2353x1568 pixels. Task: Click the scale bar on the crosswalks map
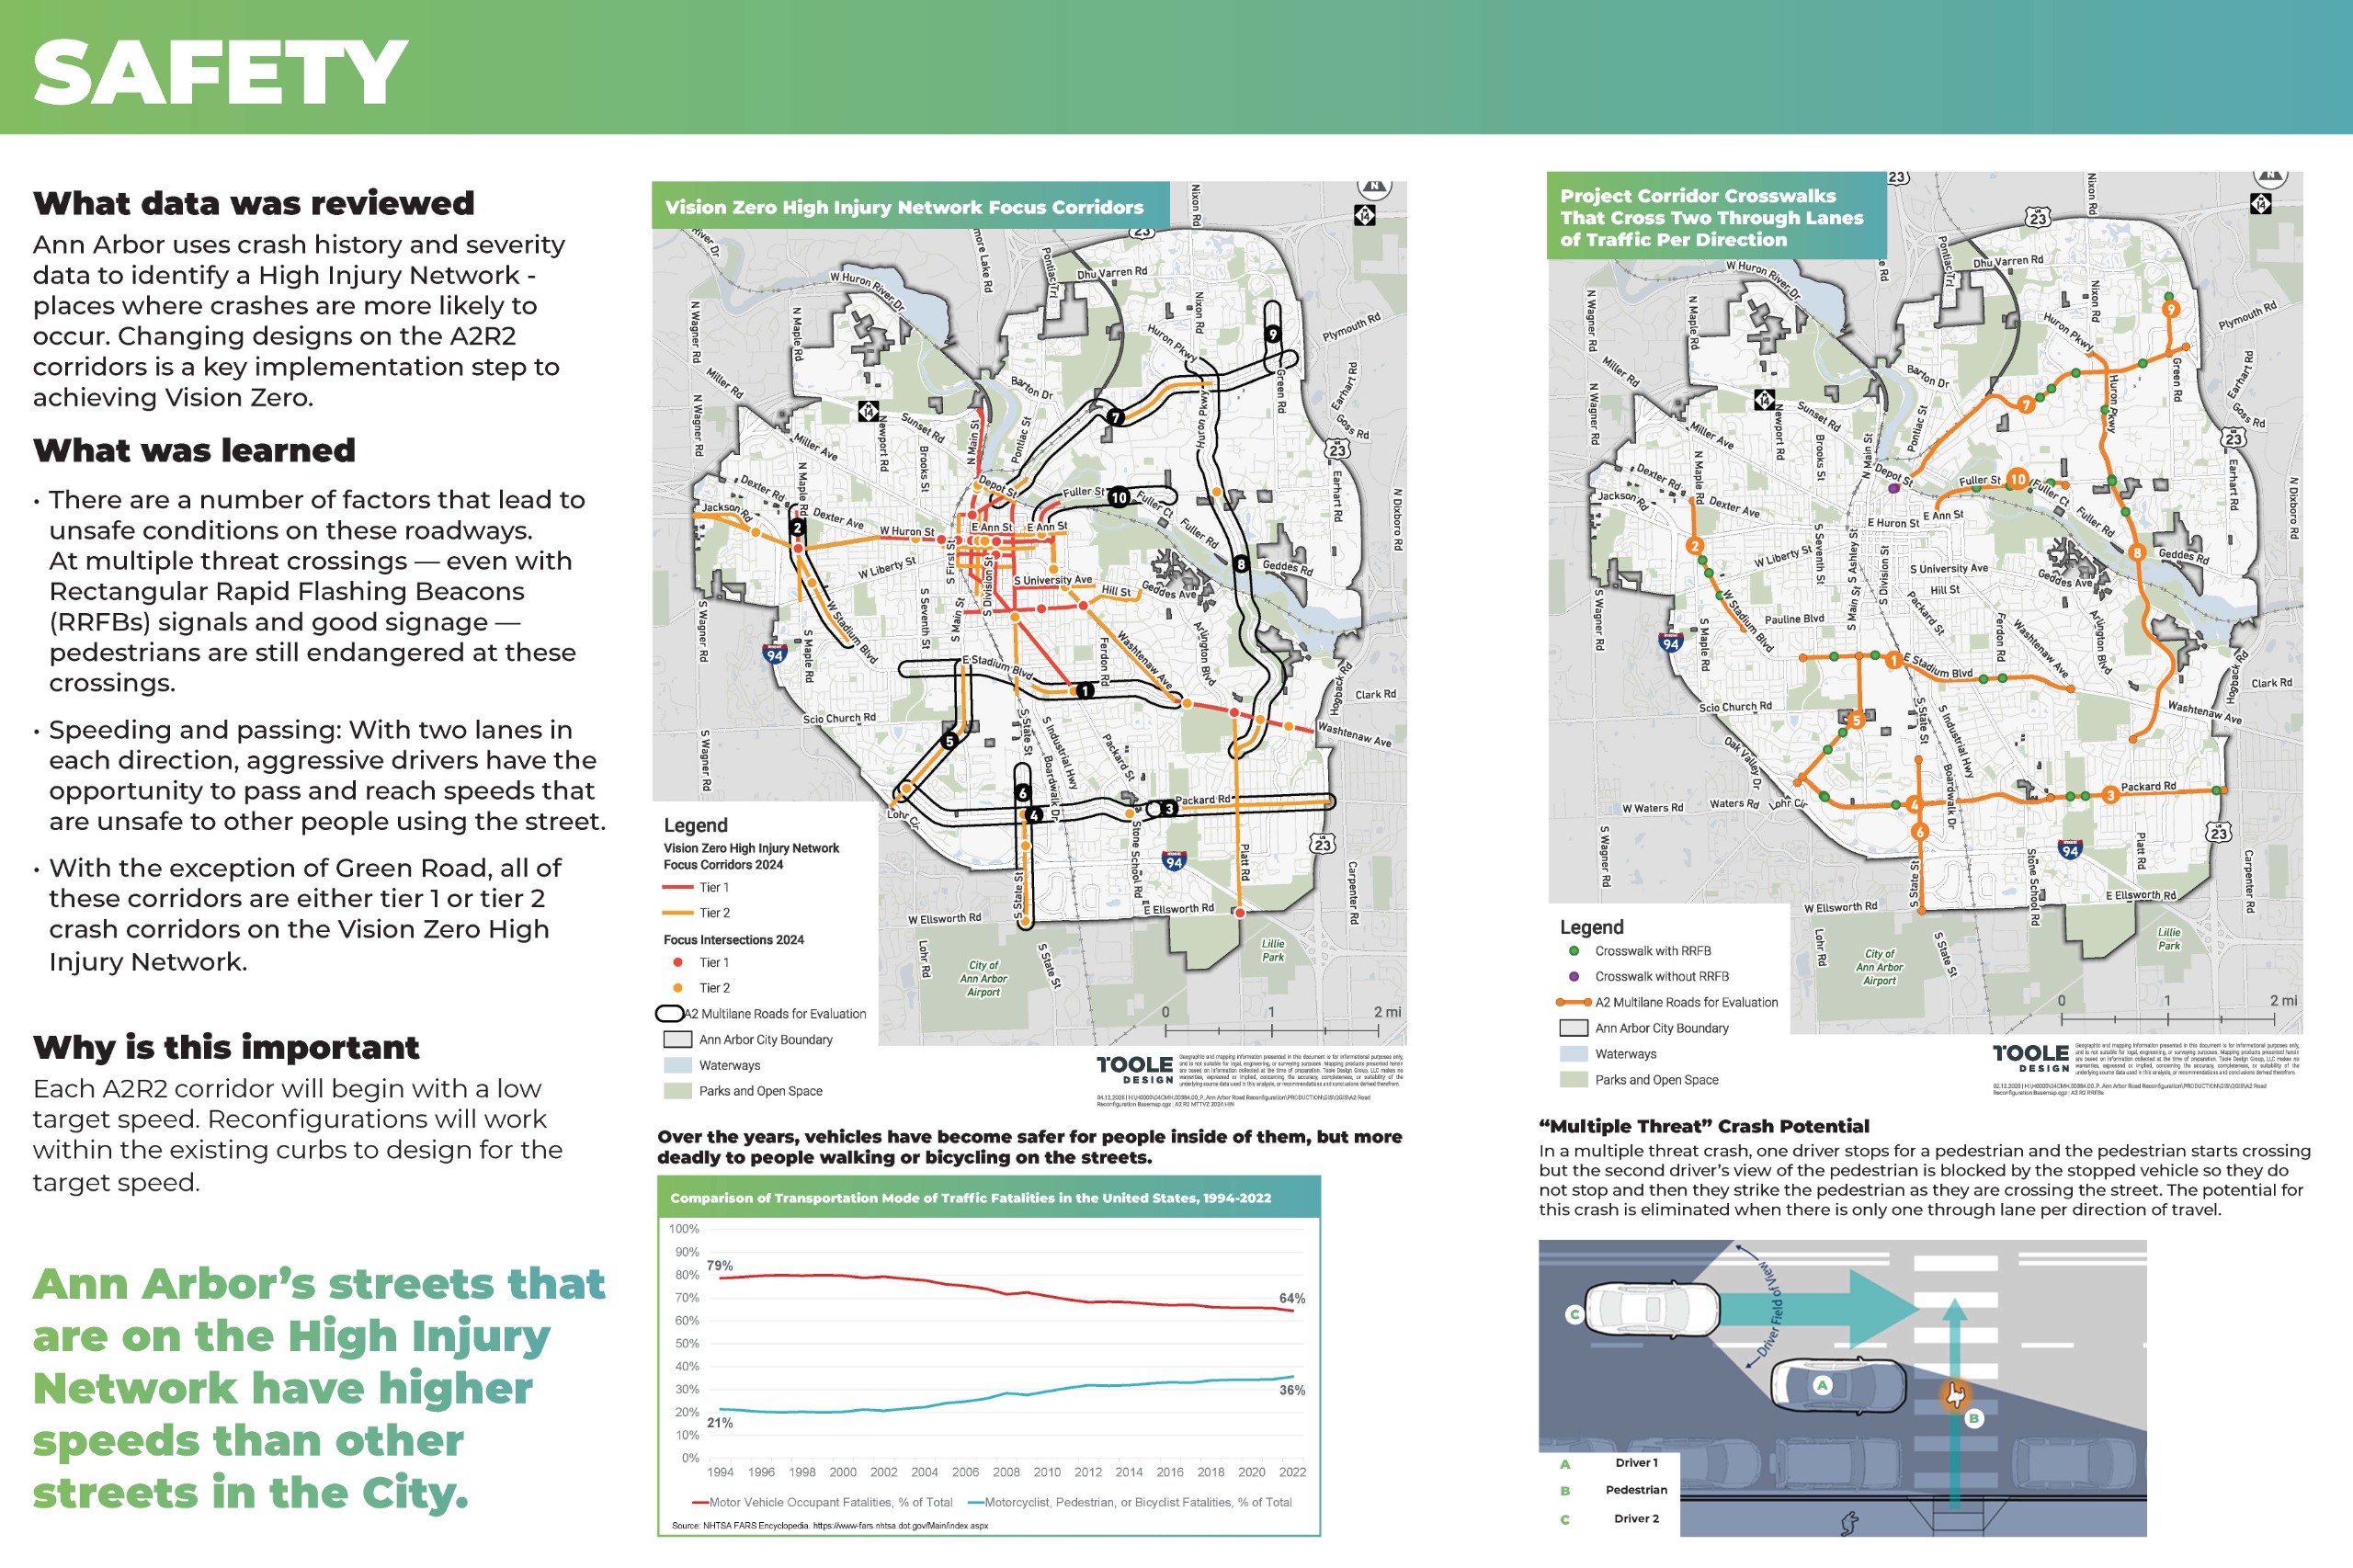pos(2167,1018)
